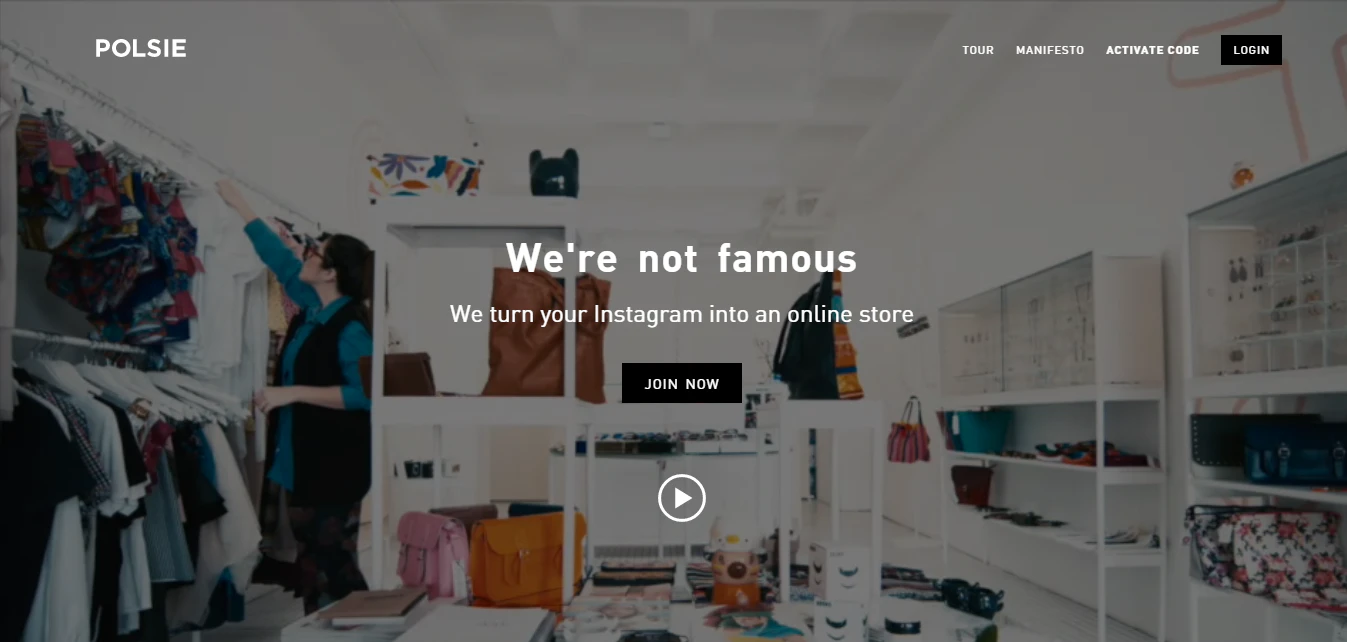1347x642 pixels.
Task: Click the colorful floral artwork above the center shelf
Action: point(423,175)
